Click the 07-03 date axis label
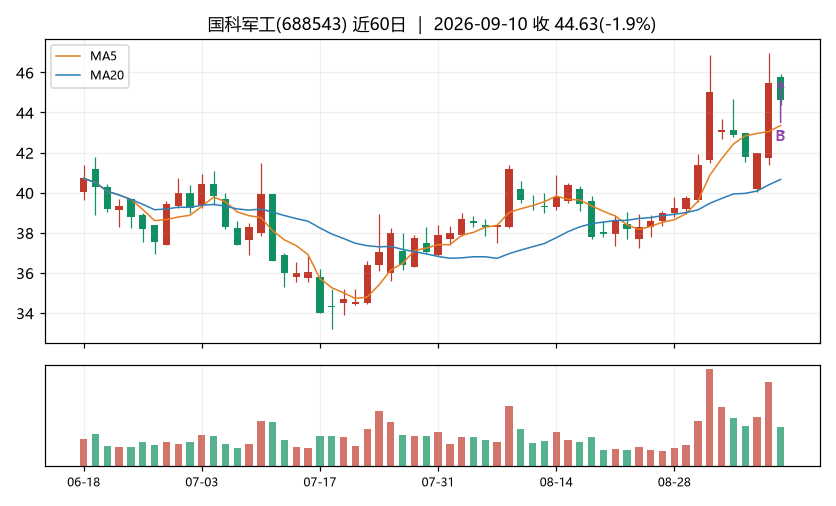The image size is (836, 506). [x=202, y=483]
